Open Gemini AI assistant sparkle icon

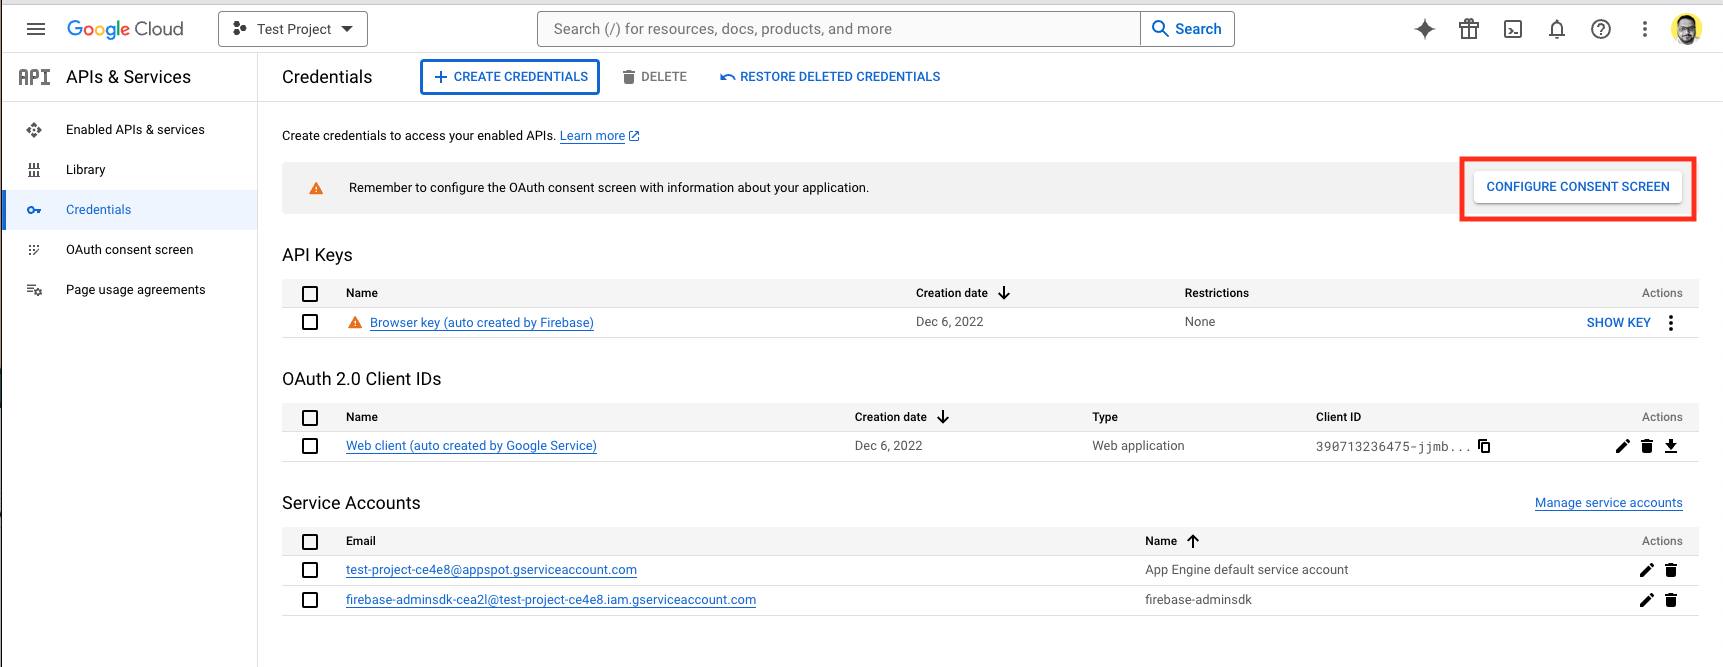[x=1425, y=29]
